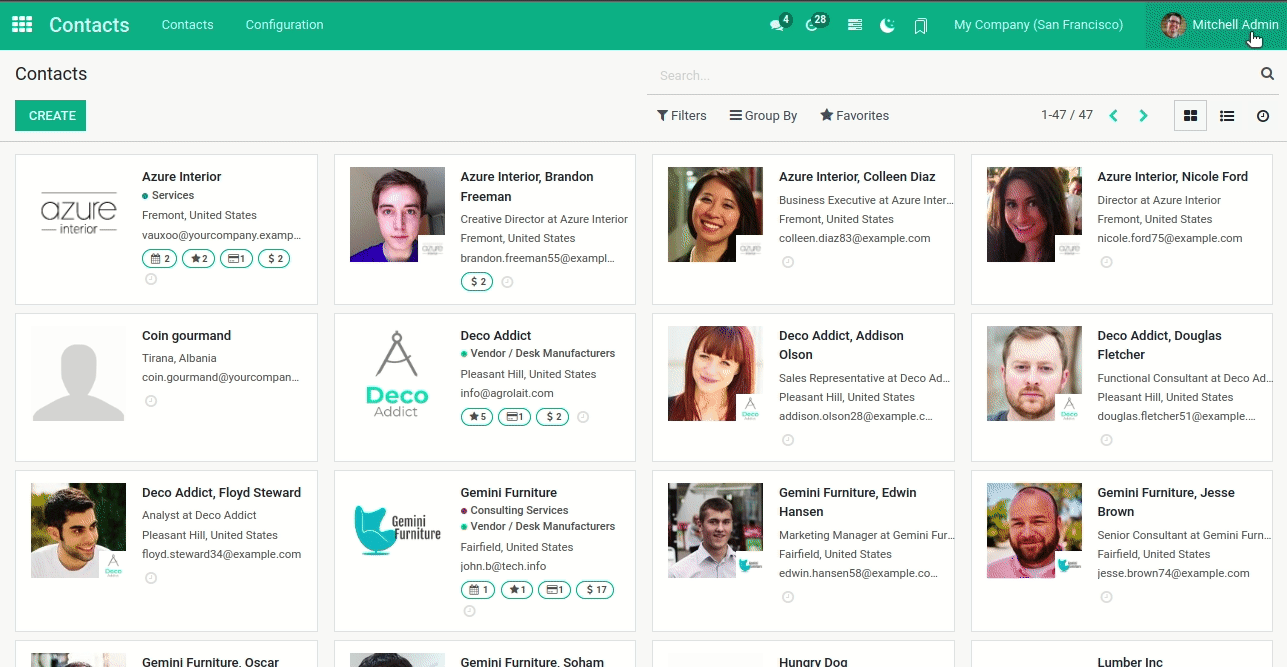Open Azure Interior's meetings badge showing 2

tap(160, 259)
